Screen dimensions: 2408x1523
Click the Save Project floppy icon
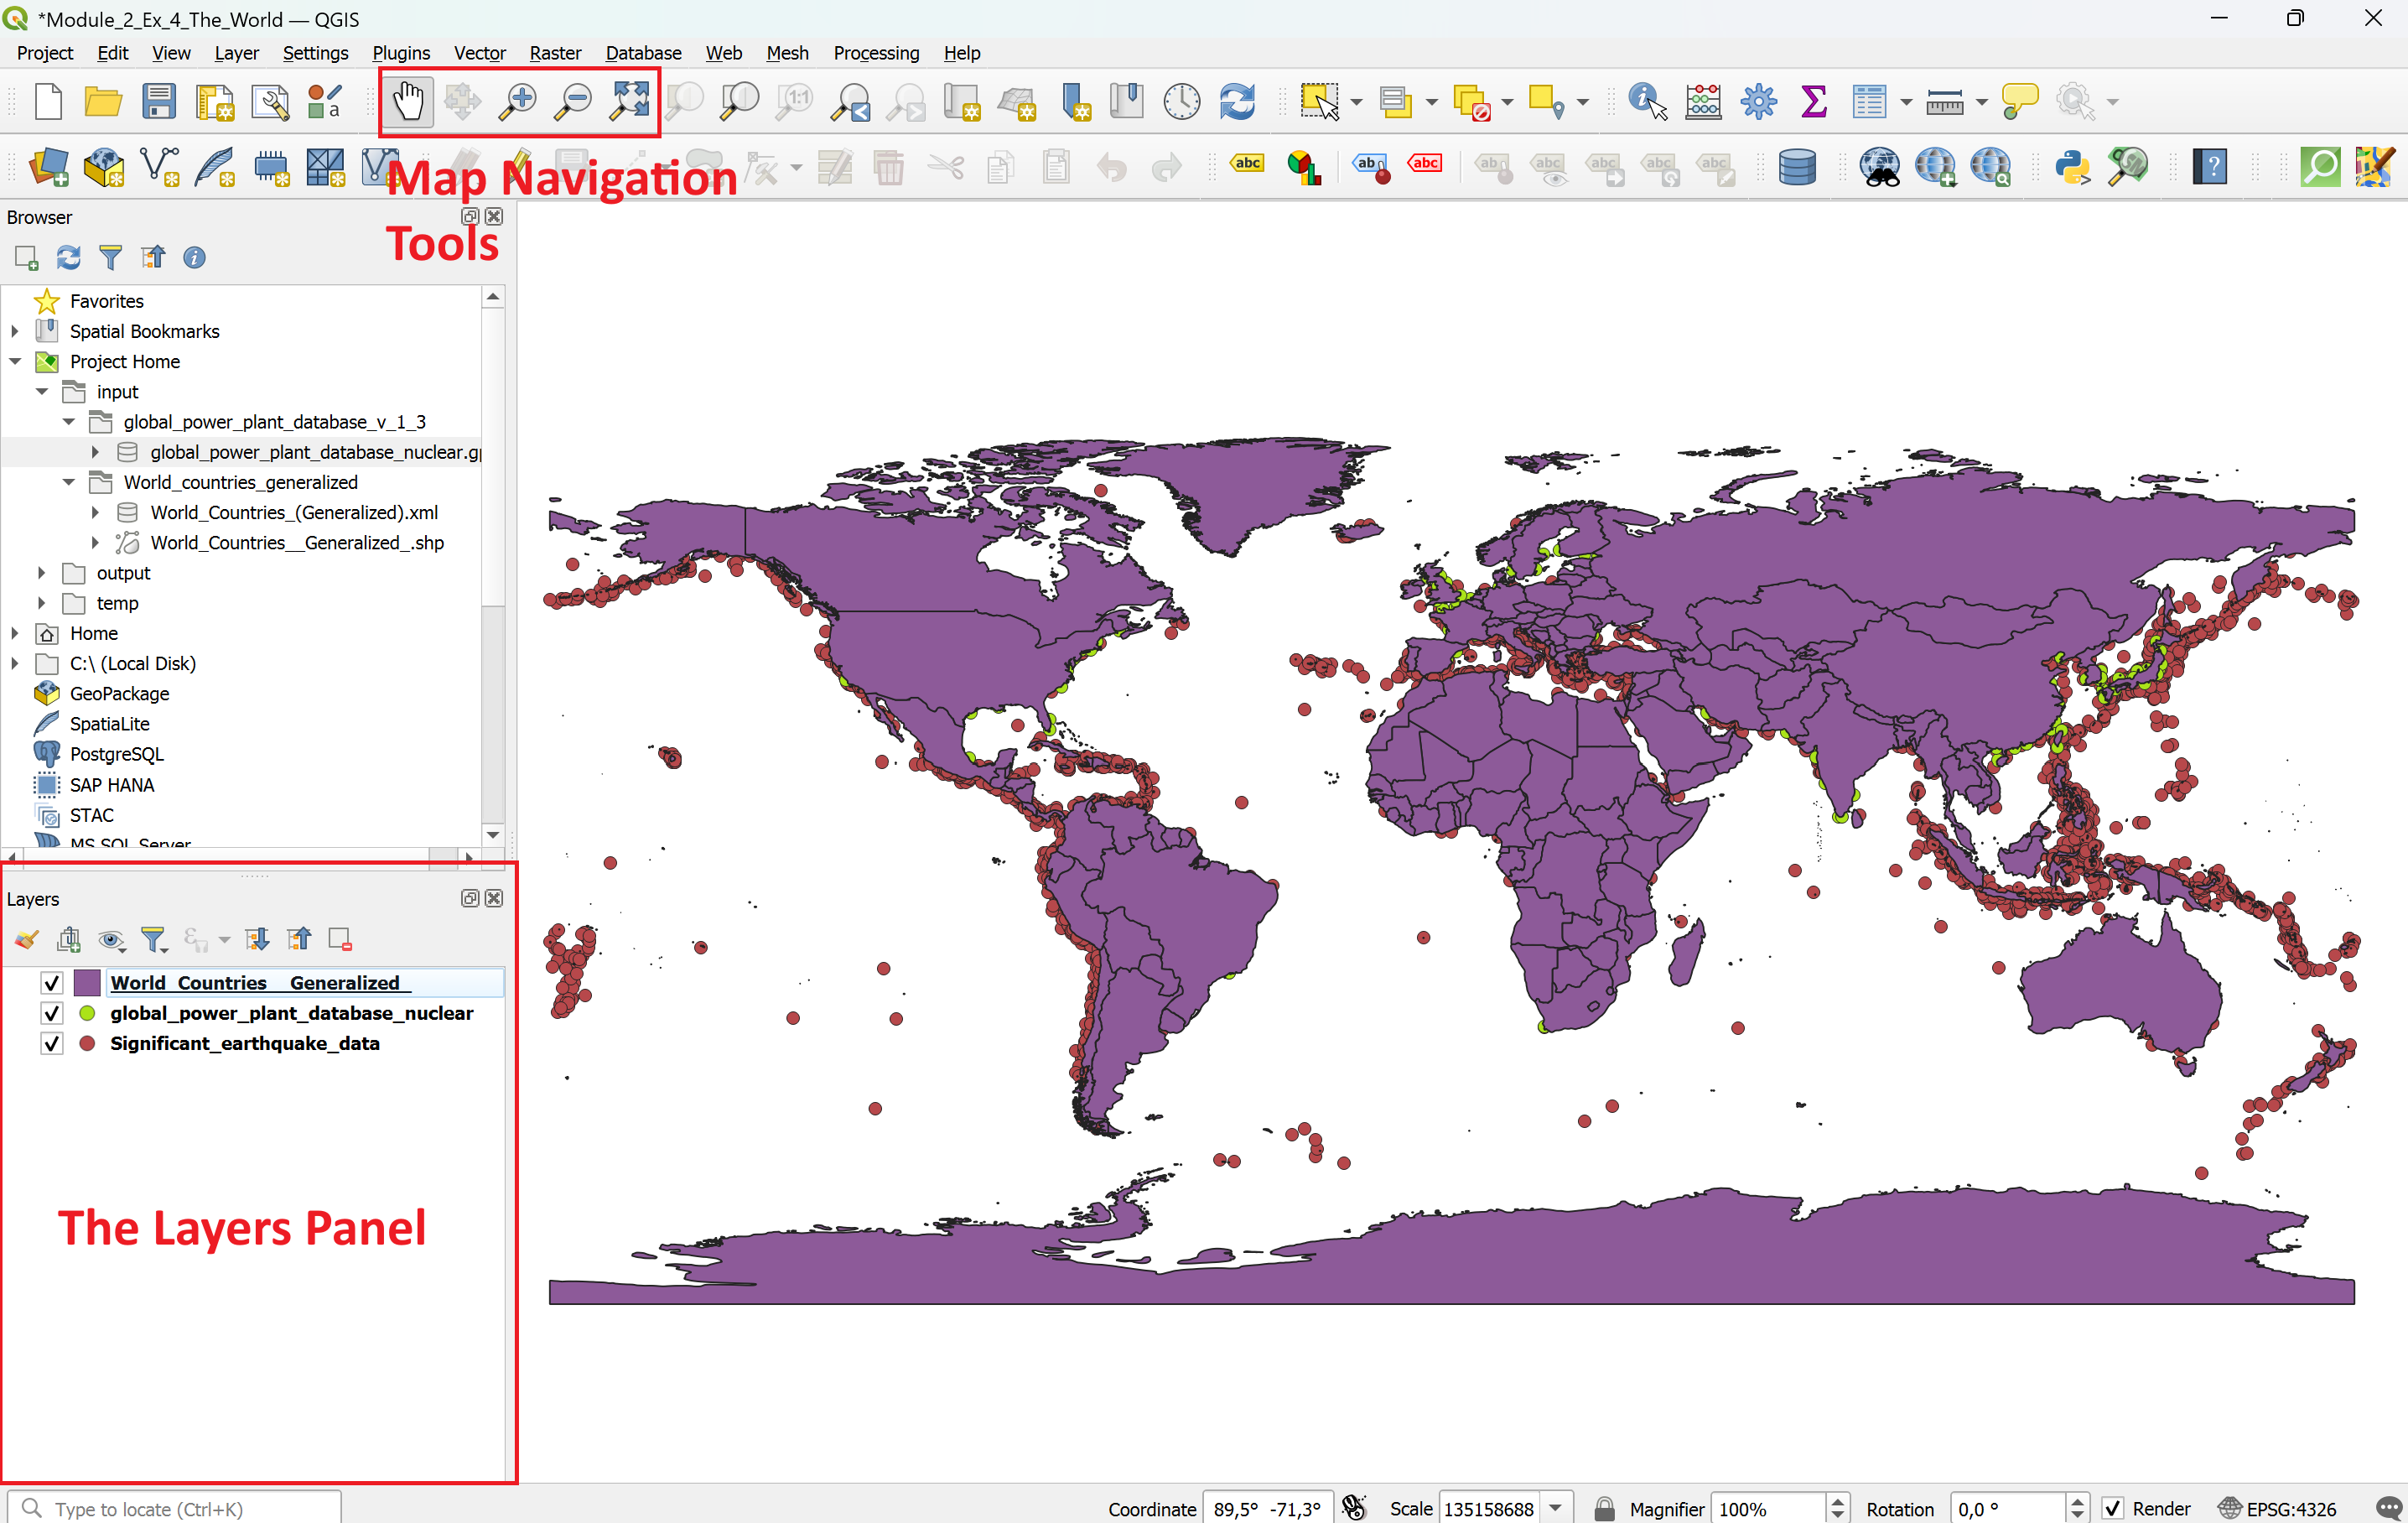pos(159,101)
